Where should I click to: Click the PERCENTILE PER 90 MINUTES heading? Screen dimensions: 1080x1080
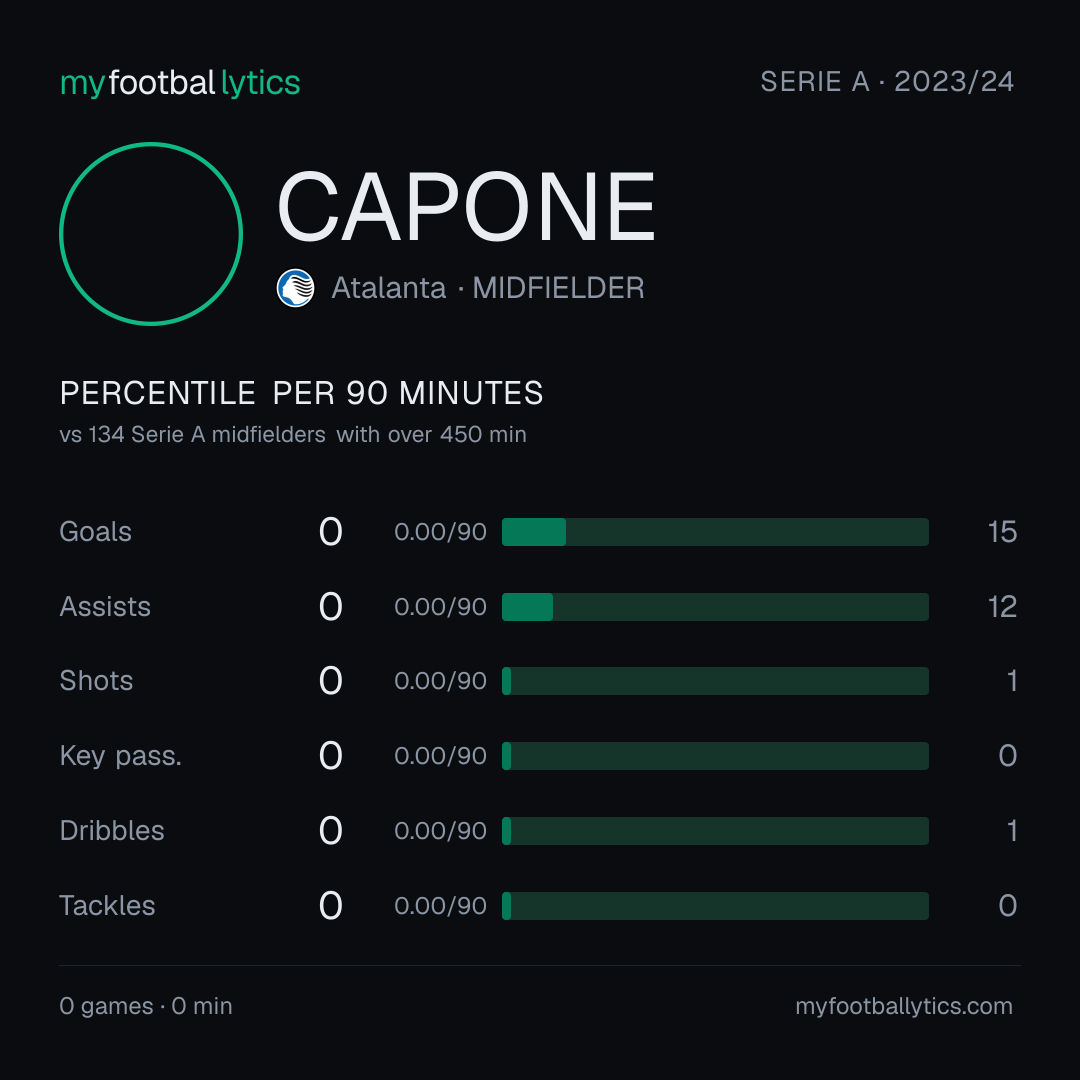pyautogui.click(x=301, y=393)
